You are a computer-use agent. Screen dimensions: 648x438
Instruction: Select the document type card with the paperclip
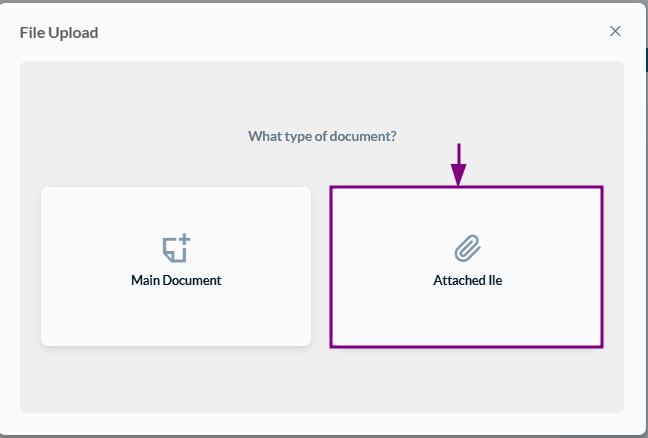click(x=467, y=267)
